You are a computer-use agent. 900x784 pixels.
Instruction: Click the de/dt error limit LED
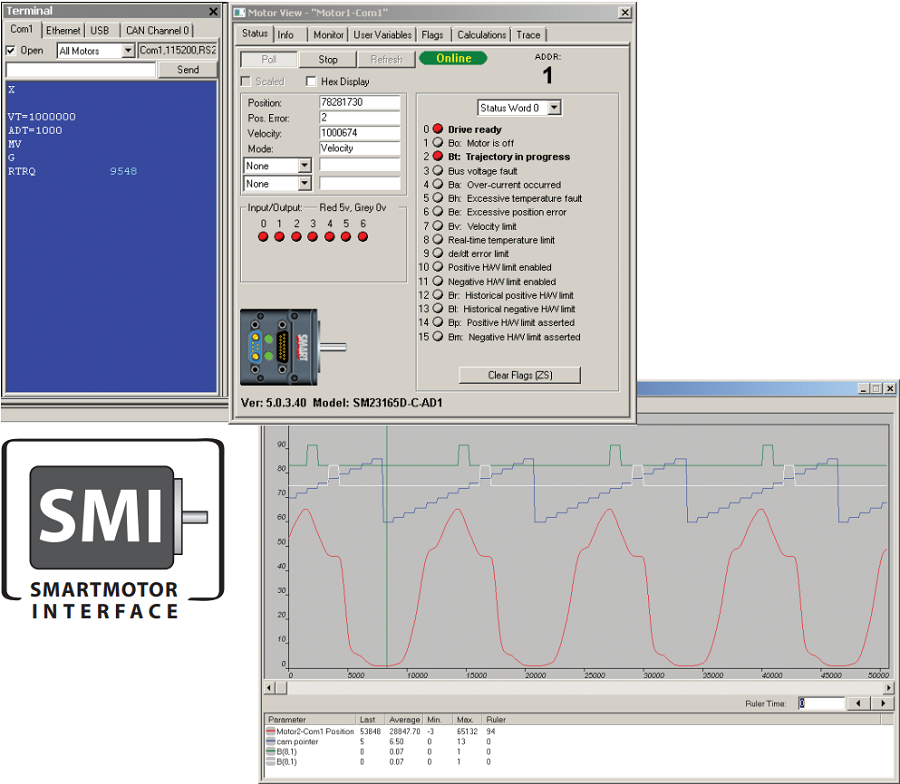(x=438, y=253)
